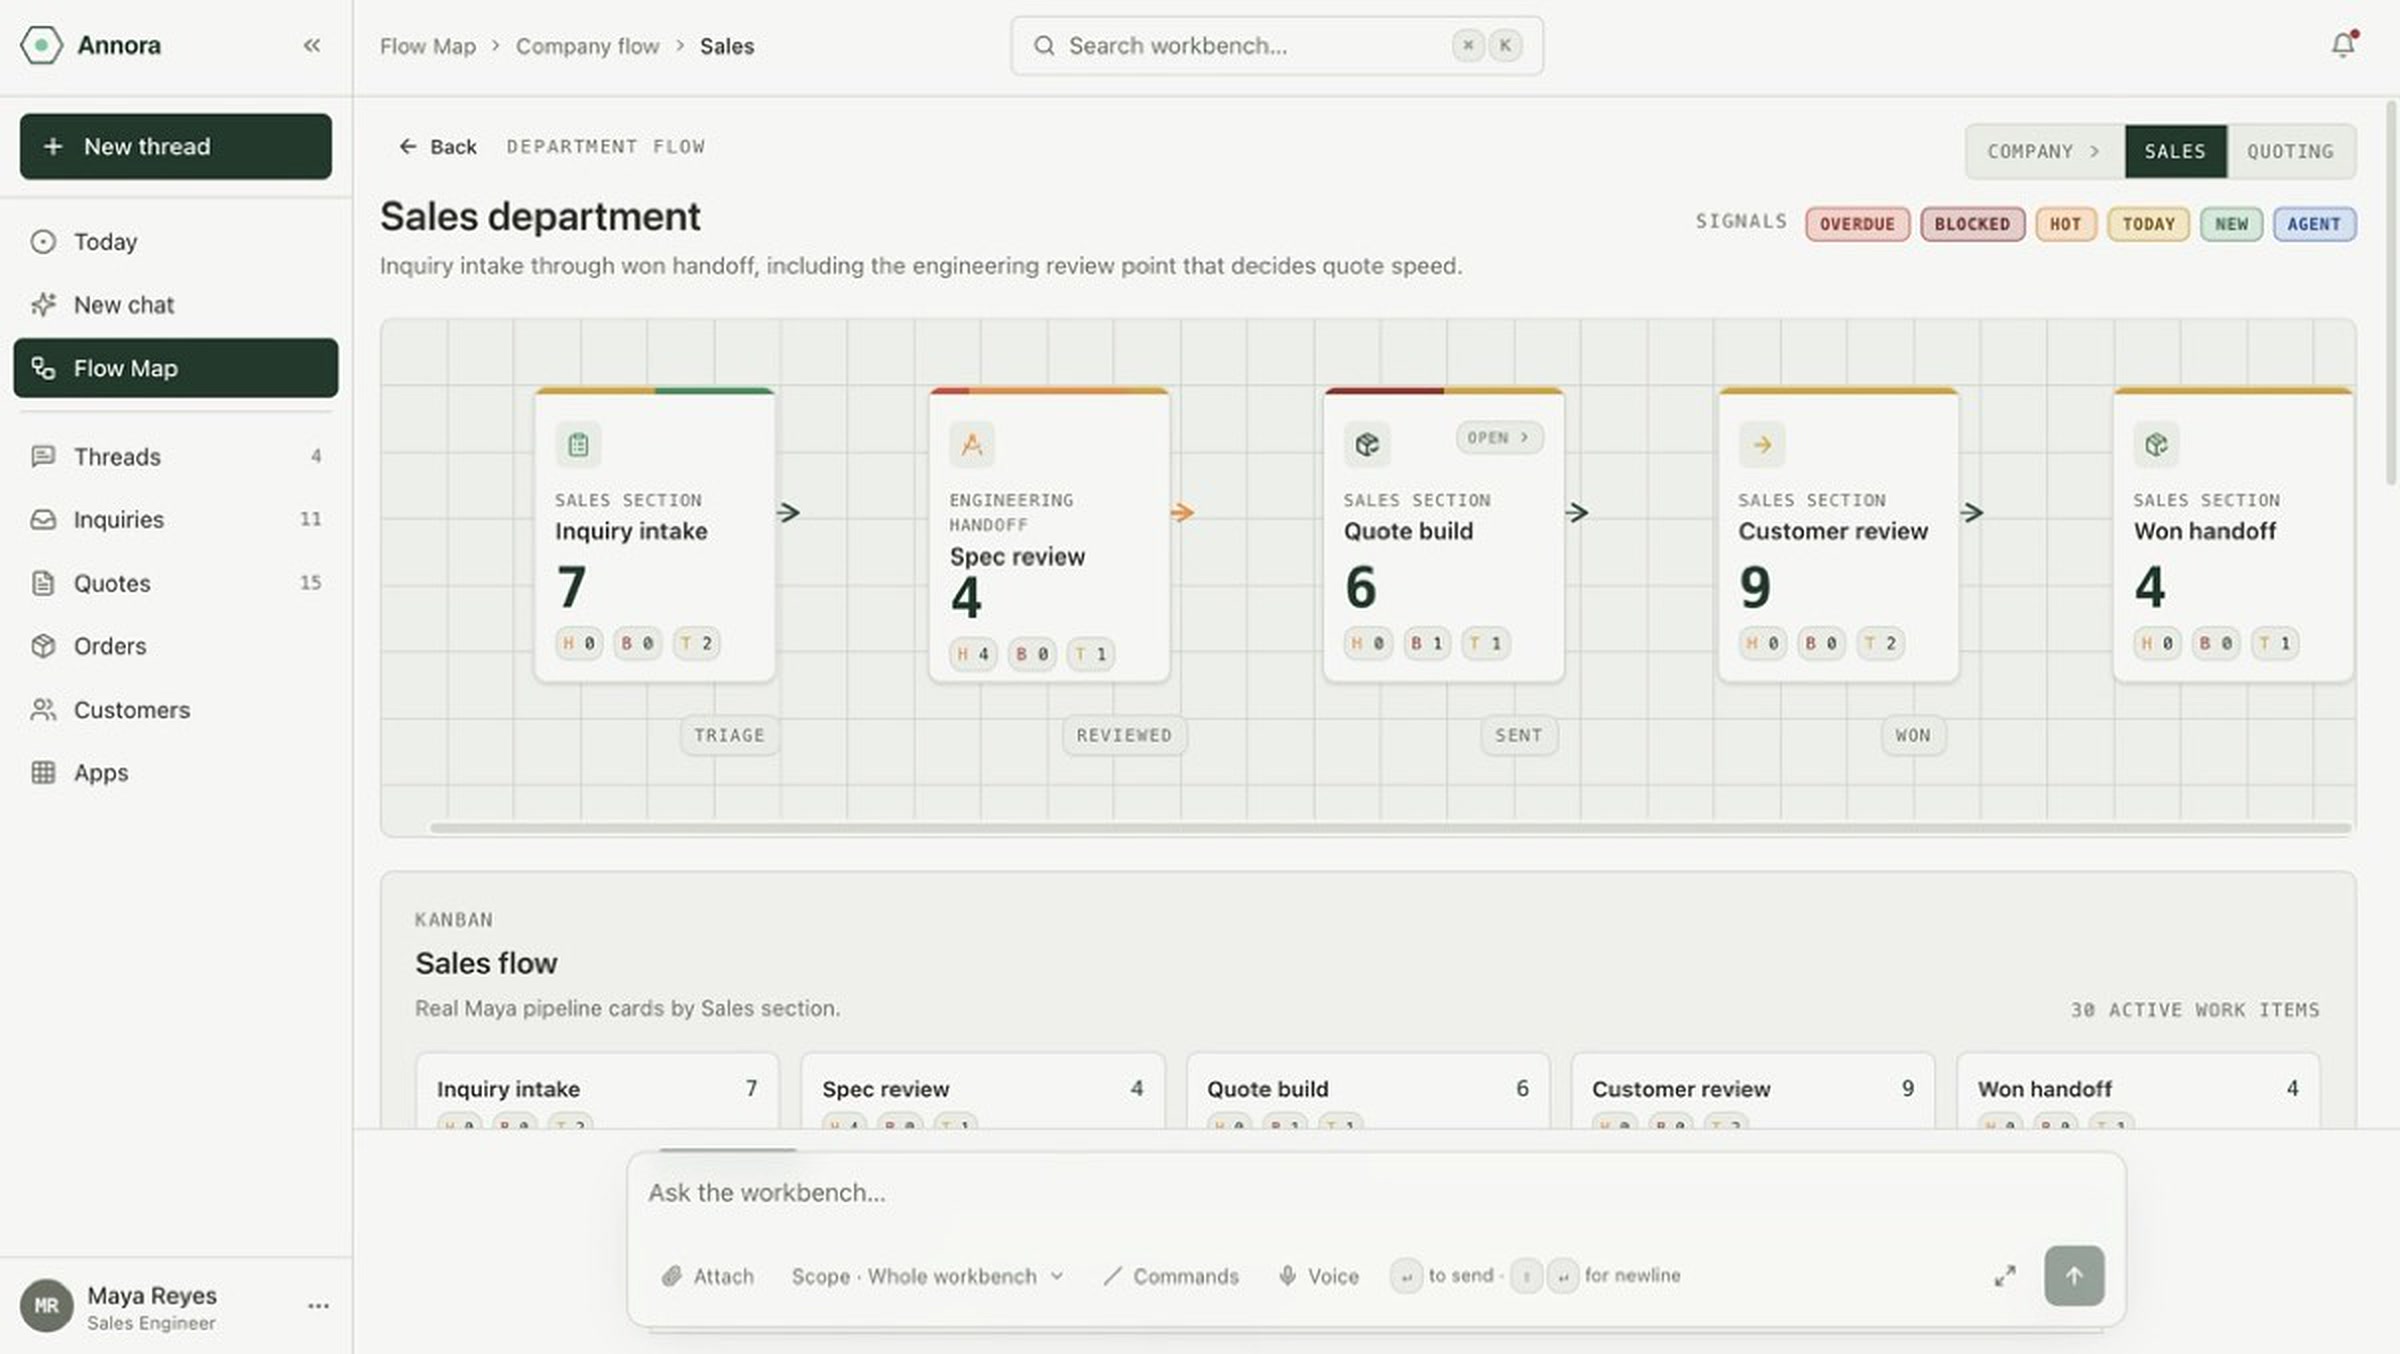
Task: Toggle the OVERDUE signal filter
Action: (x=1857, y=224)
